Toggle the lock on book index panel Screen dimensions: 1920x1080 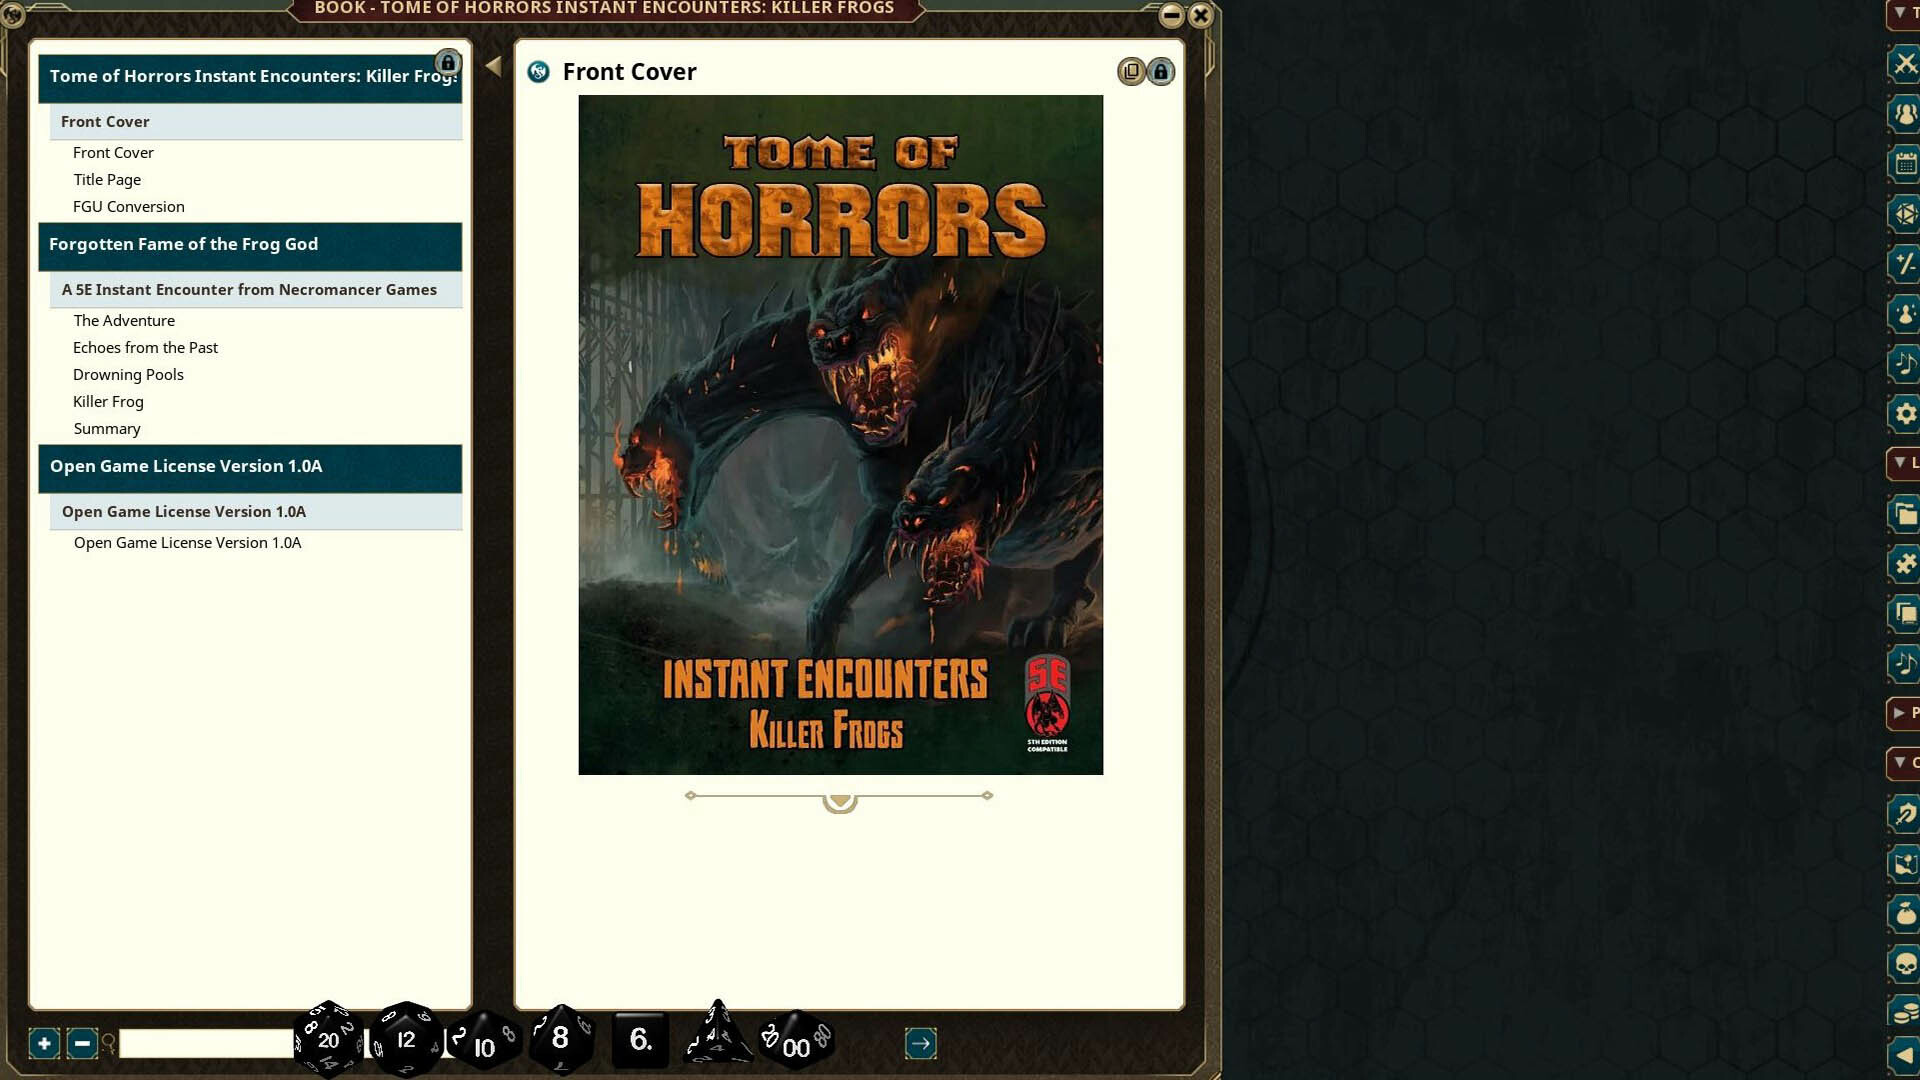448,63
